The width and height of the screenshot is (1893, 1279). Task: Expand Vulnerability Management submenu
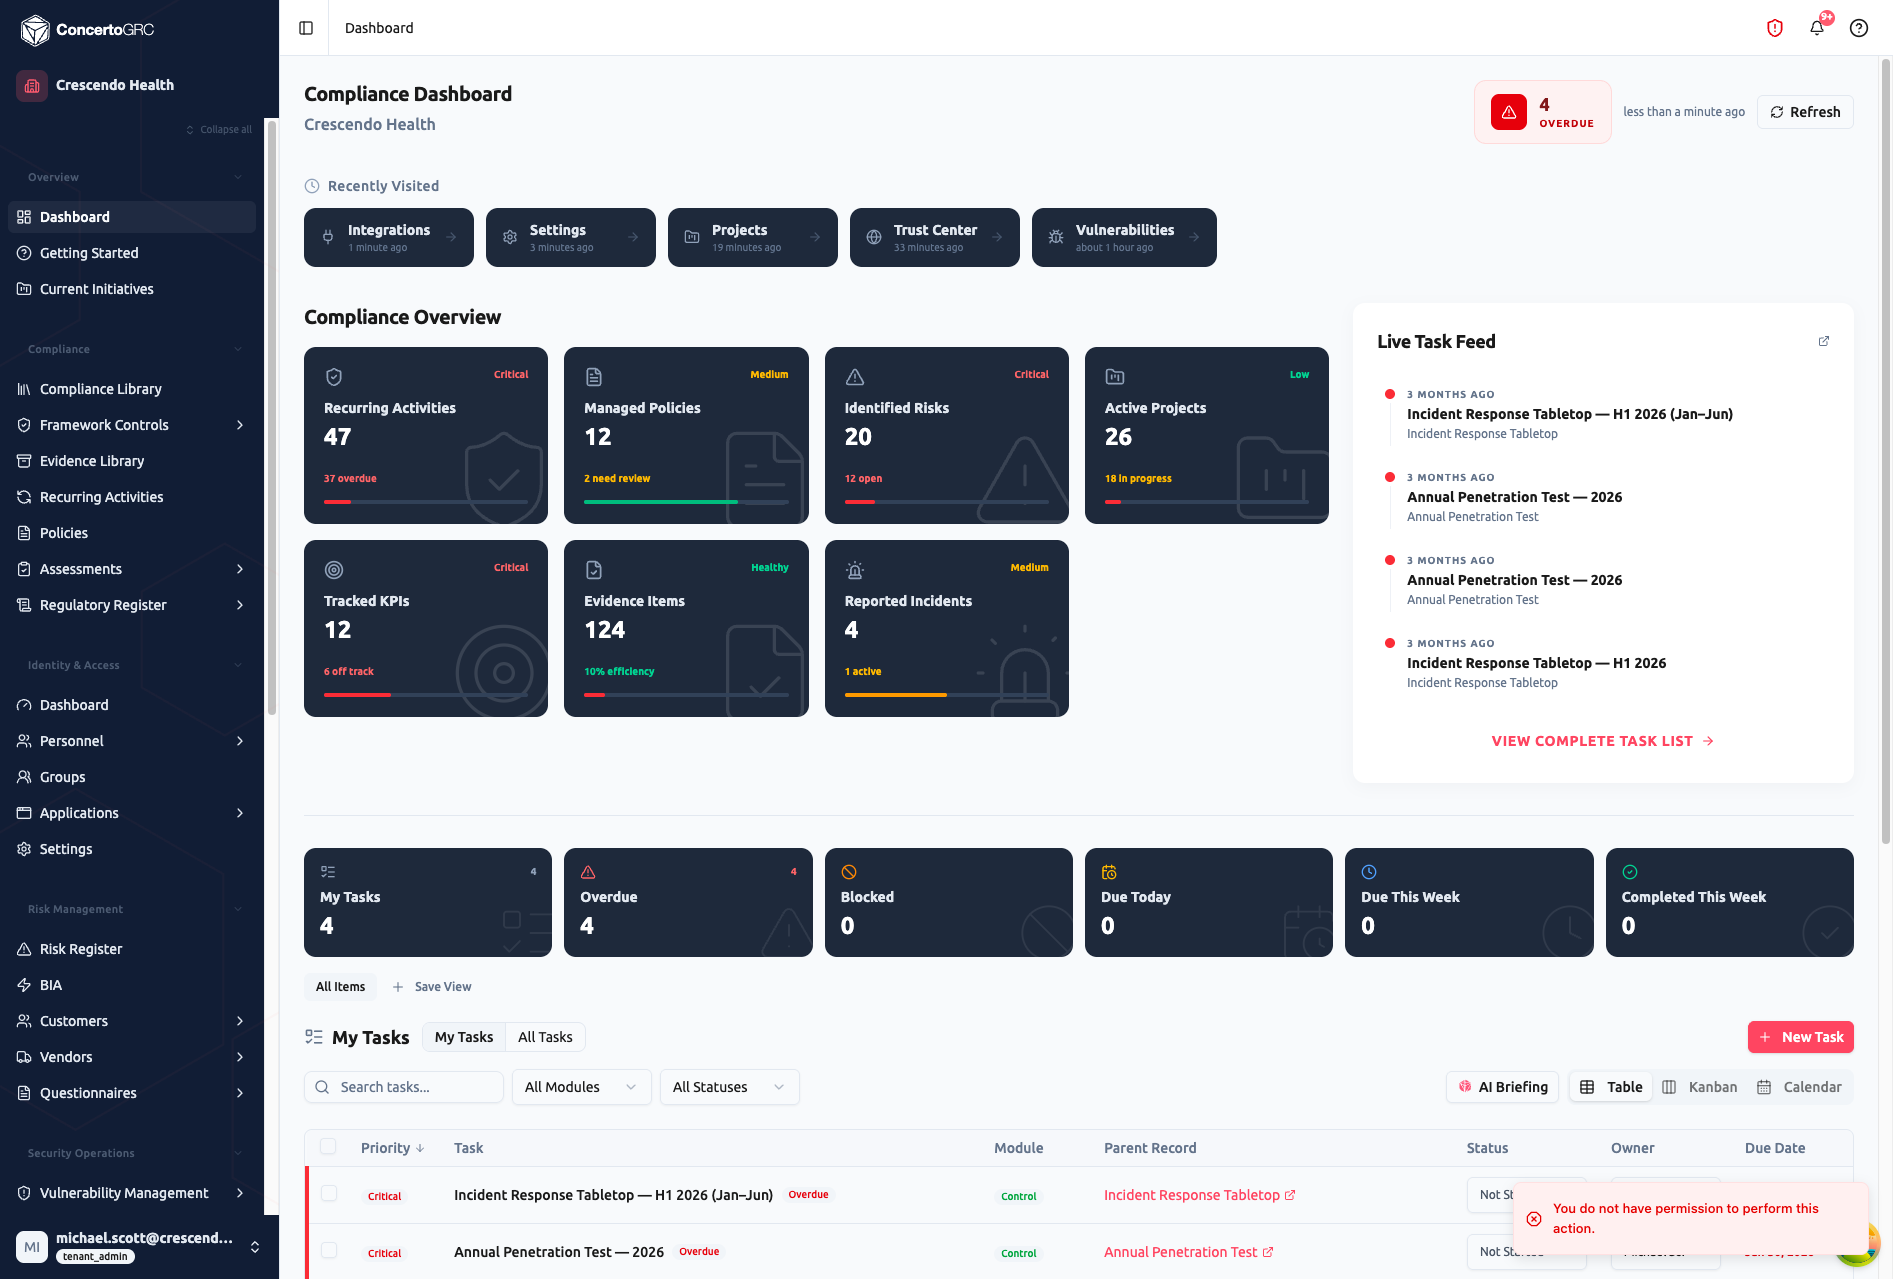coord(240,1193)
